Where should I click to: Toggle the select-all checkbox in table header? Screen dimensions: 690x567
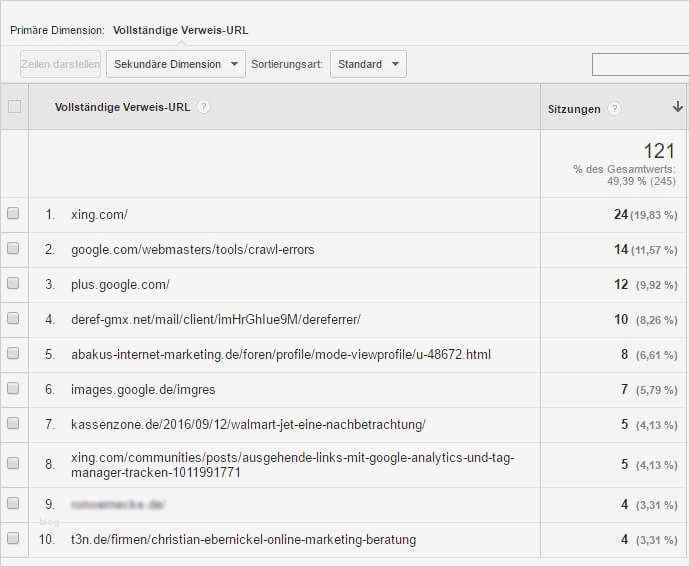[15, 107]
